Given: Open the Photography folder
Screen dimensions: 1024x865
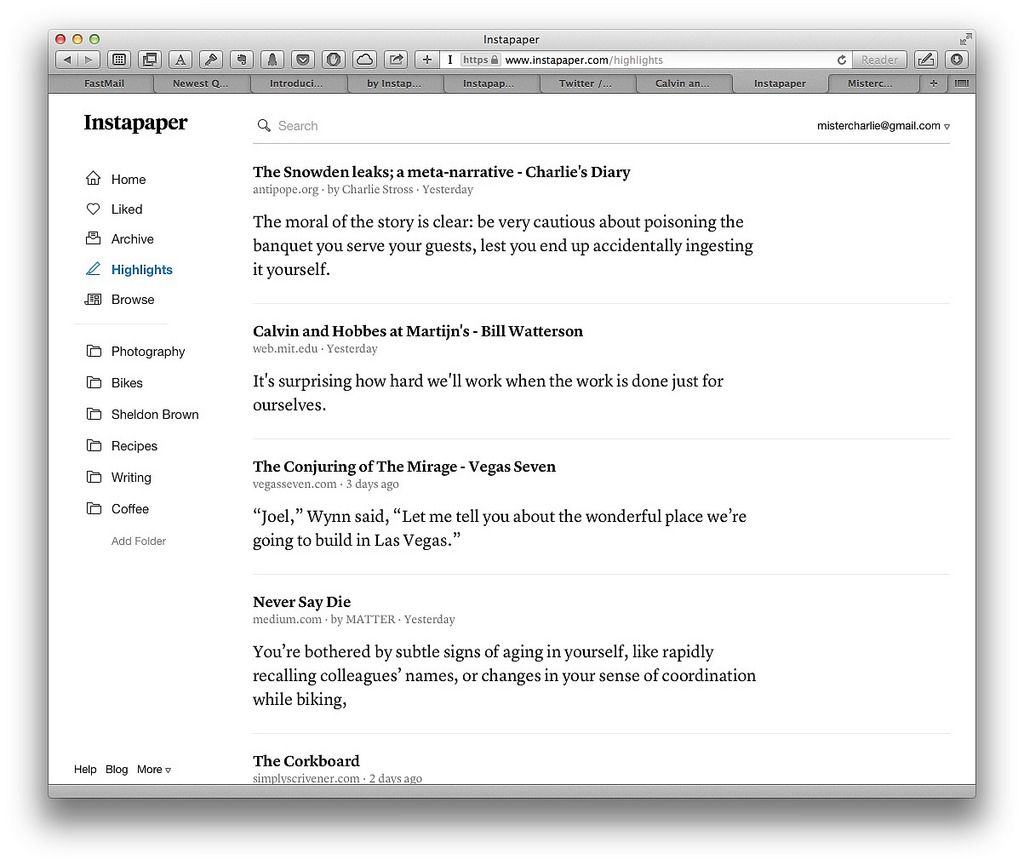Looking at the screenshot, I should [x=147, y=352].
